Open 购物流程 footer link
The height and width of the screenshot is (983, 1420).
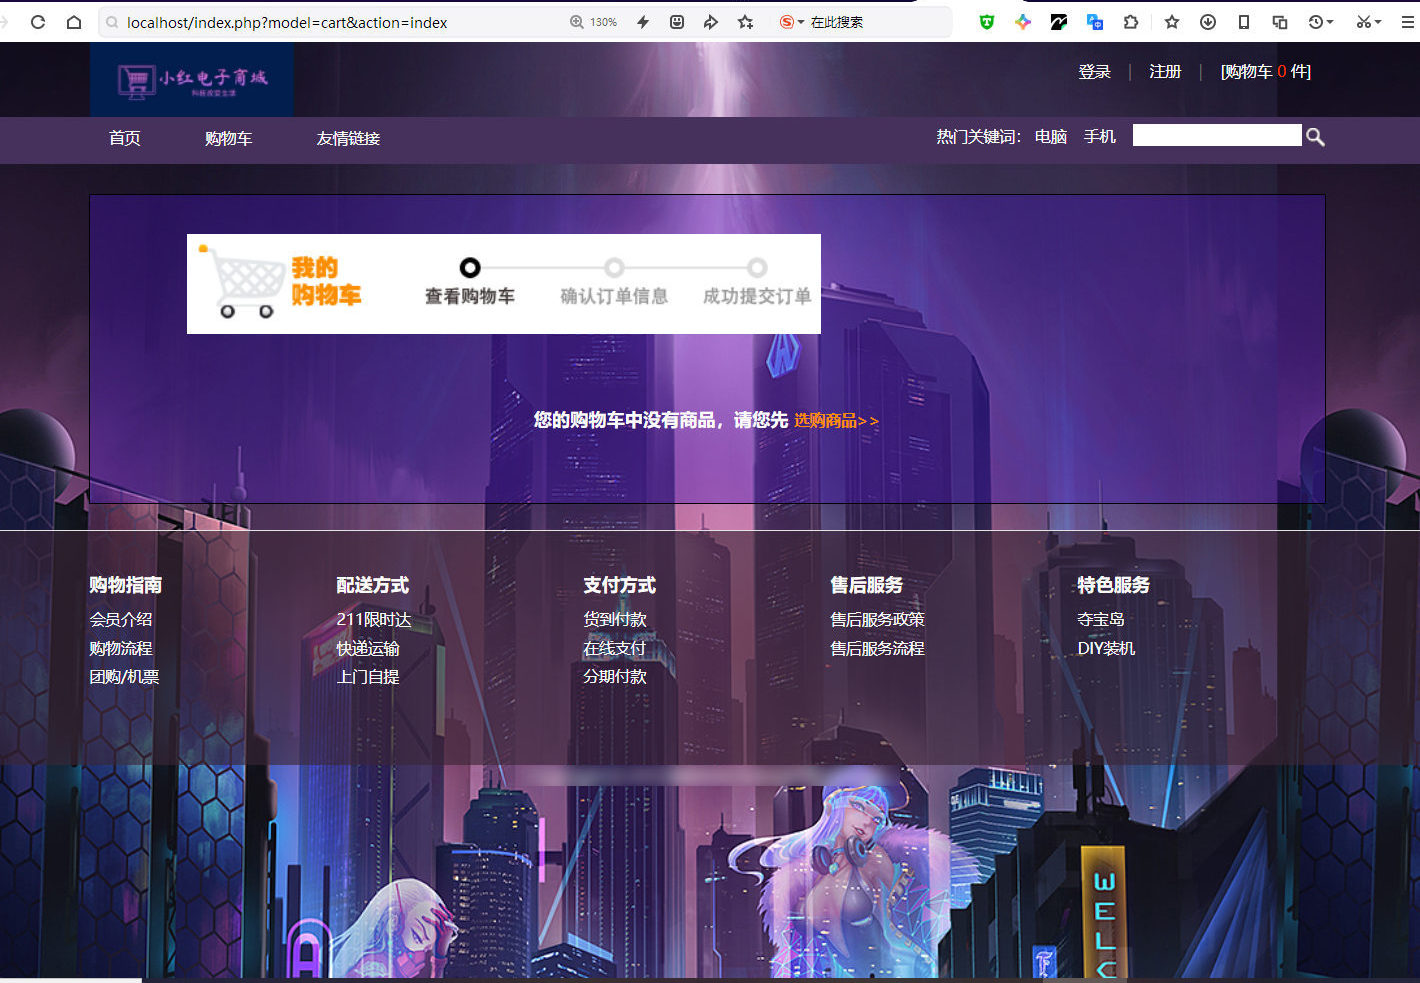coord(121,649)
